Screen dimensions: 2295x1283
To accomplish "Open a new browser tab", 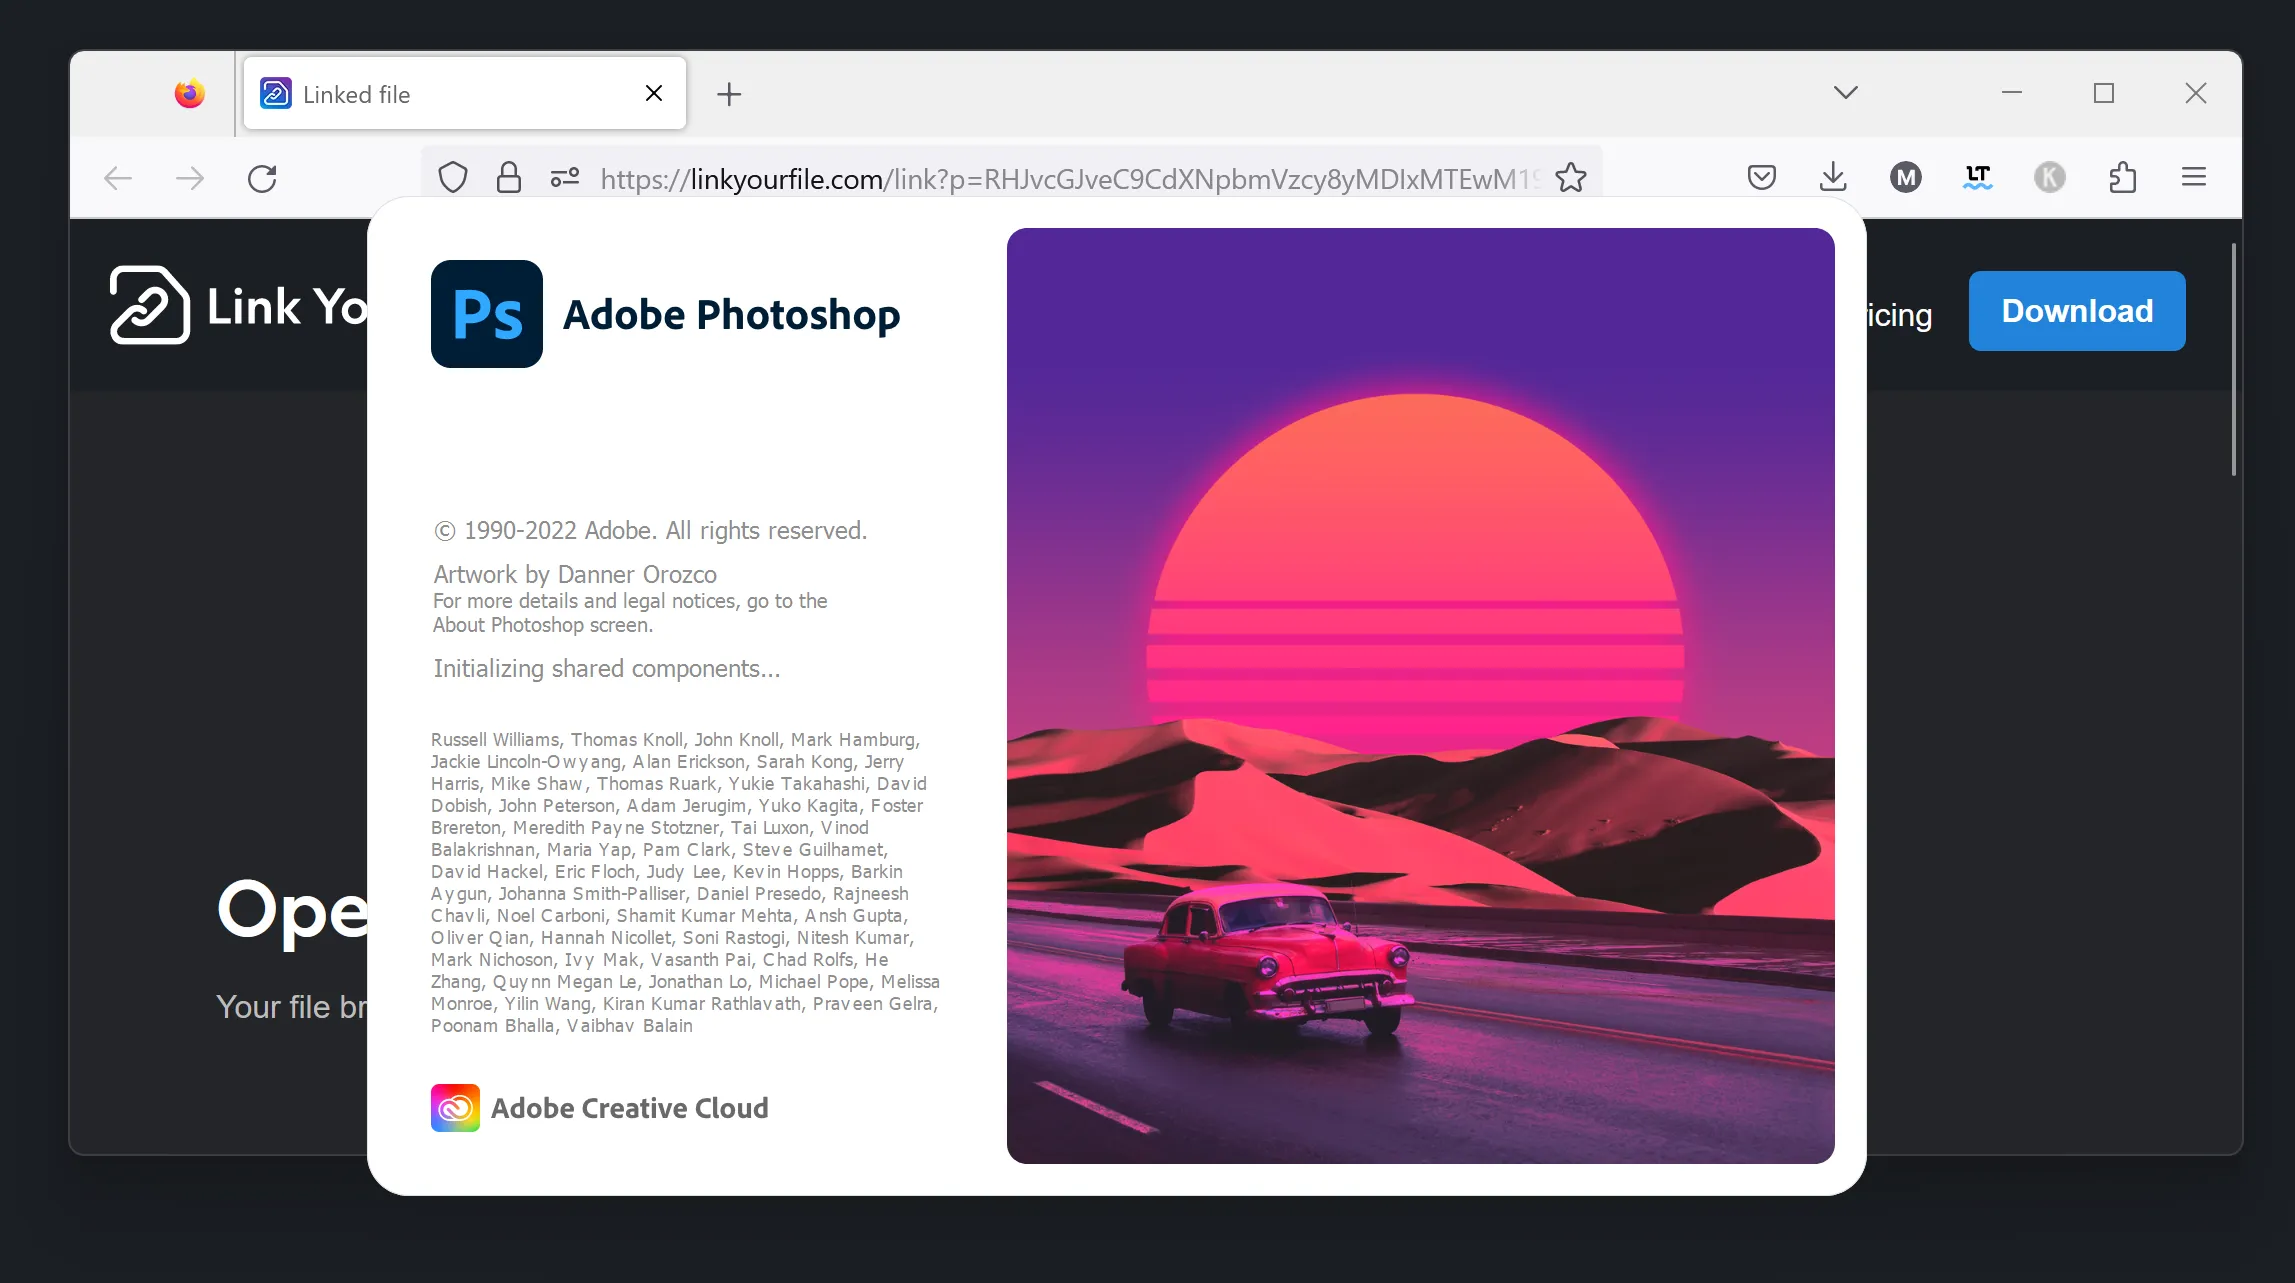I will 729,93.
